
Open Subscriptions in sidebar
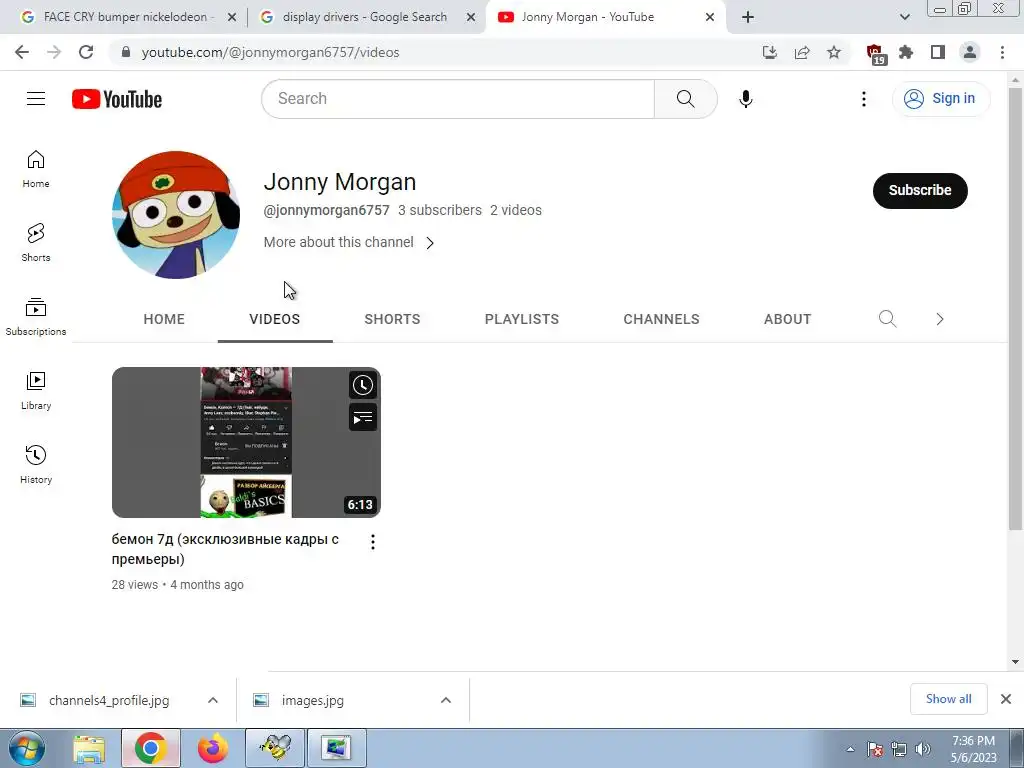click(x=36, y=317)
